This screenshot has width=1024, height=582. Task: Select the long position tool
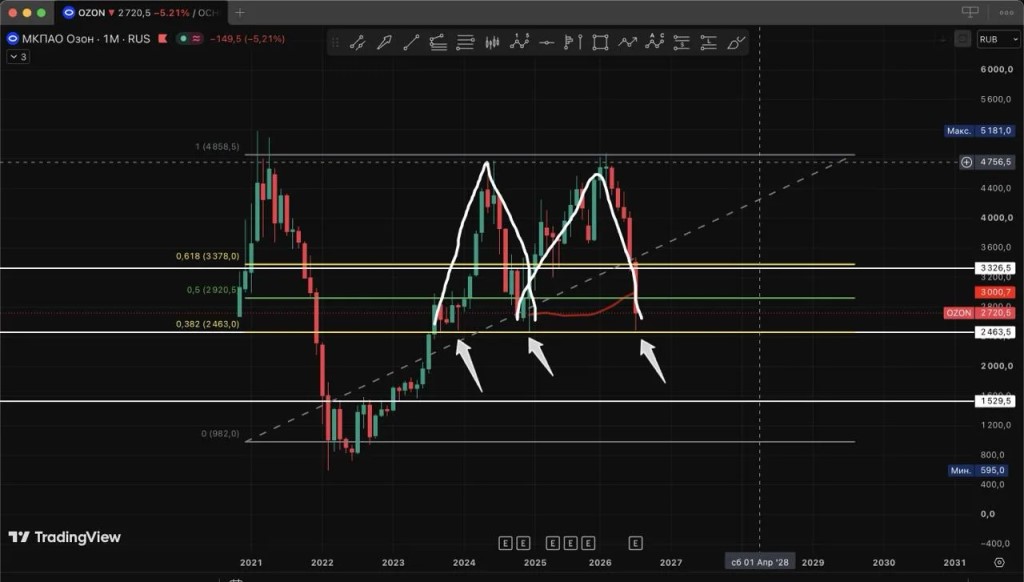point(708,42)
